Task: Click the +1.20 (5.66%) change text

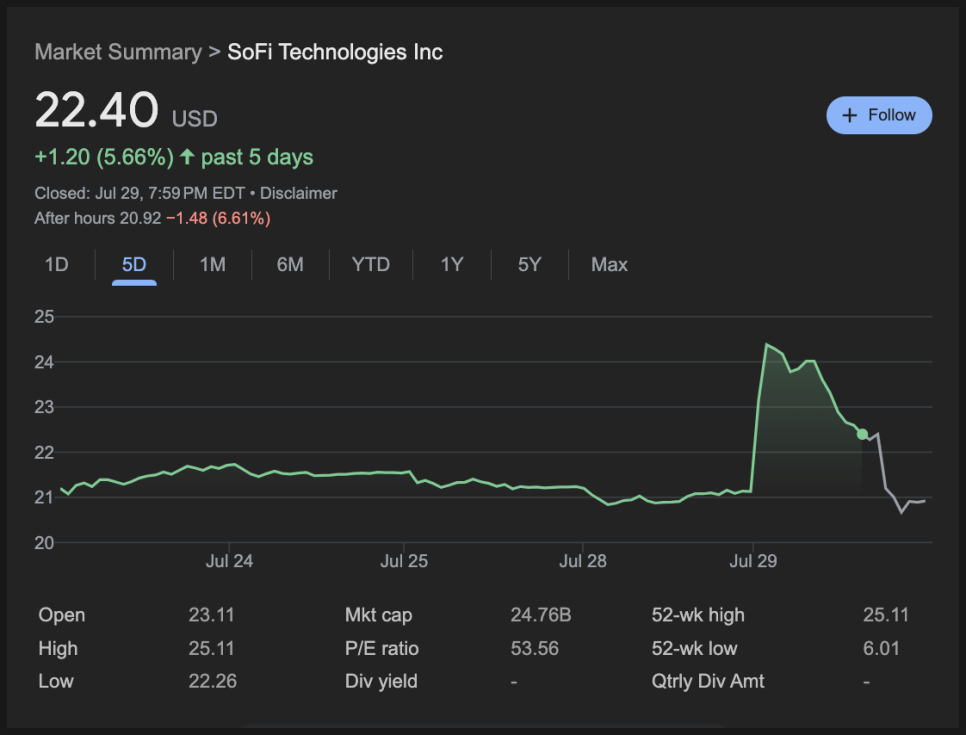Action: (104, 156)
